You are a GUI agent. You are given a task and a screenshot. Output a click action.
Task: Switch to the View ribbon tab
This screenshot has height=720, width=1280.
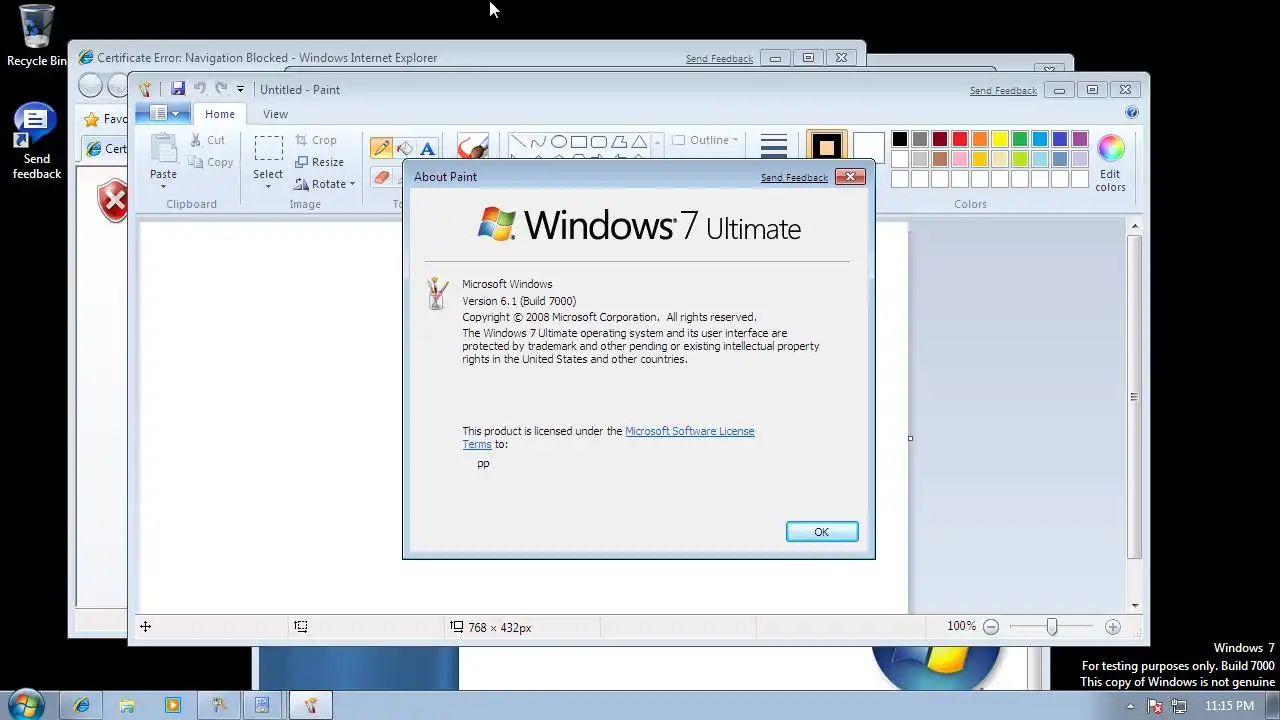[x=275, y=114]
